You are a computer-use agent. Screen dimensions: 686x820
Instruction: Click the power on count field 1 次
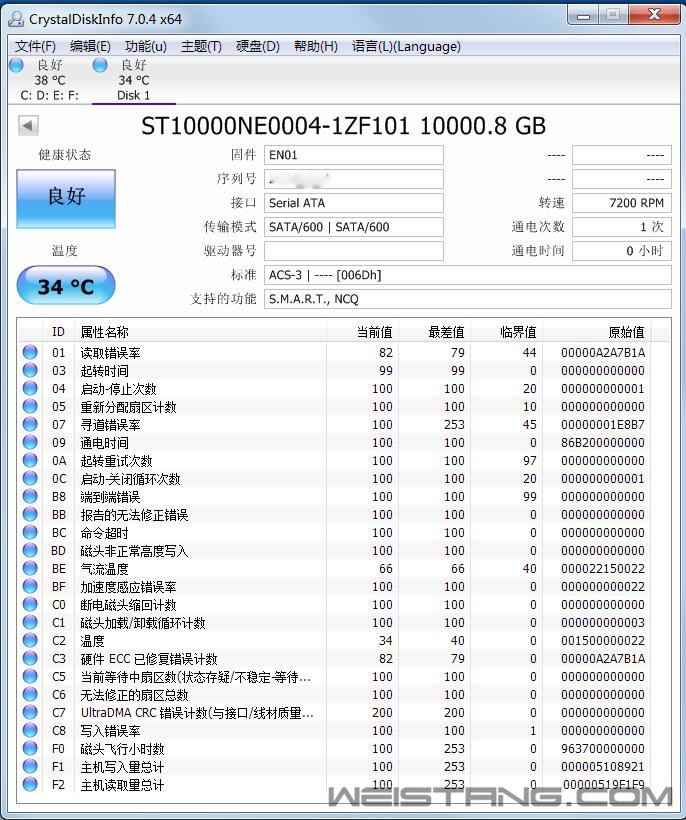[622, 227]
